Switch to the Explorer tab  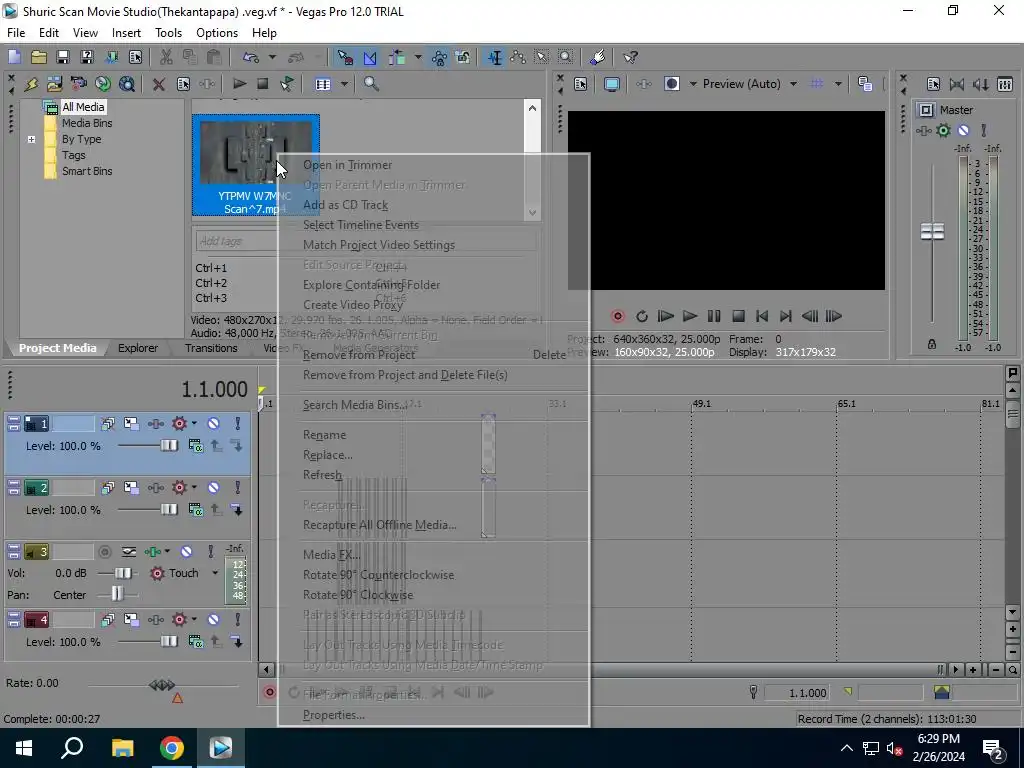pyautogui.click(x=138, y=348)
